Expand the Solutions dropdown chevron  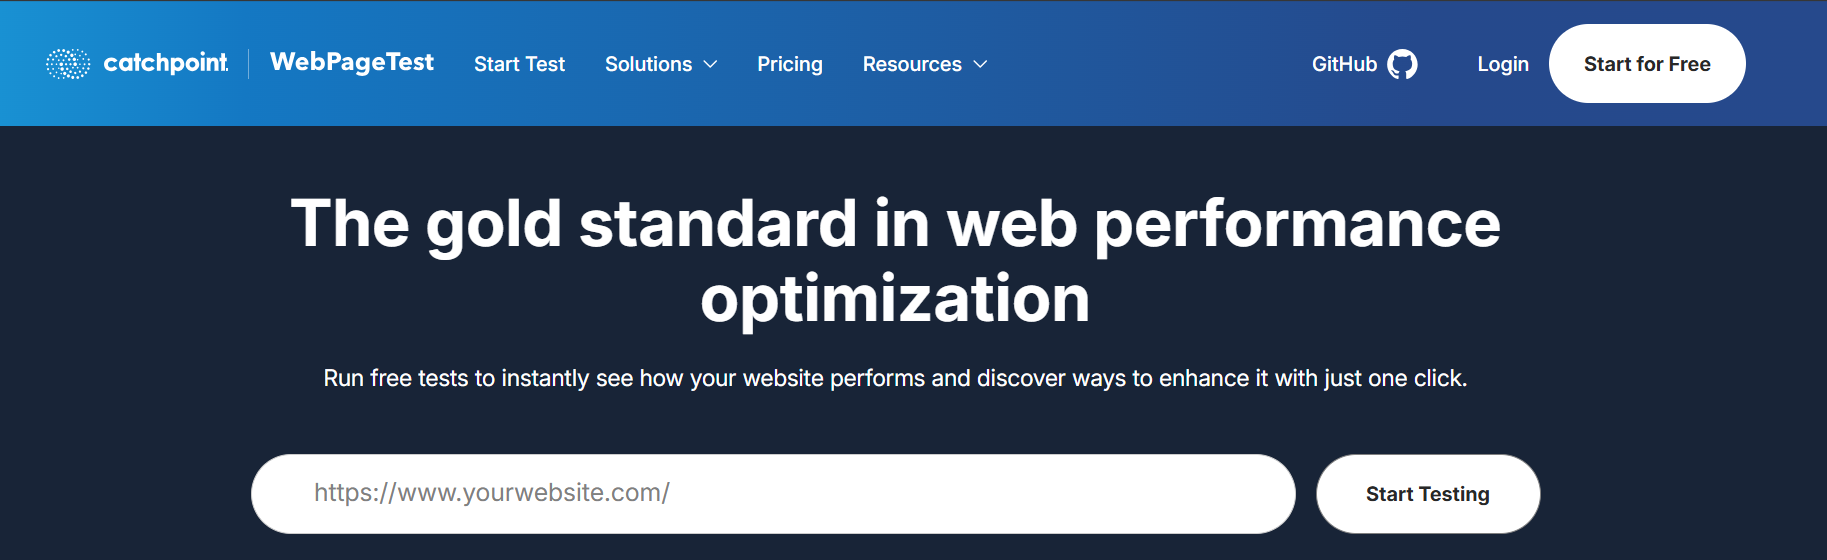(x=711, y=64)
